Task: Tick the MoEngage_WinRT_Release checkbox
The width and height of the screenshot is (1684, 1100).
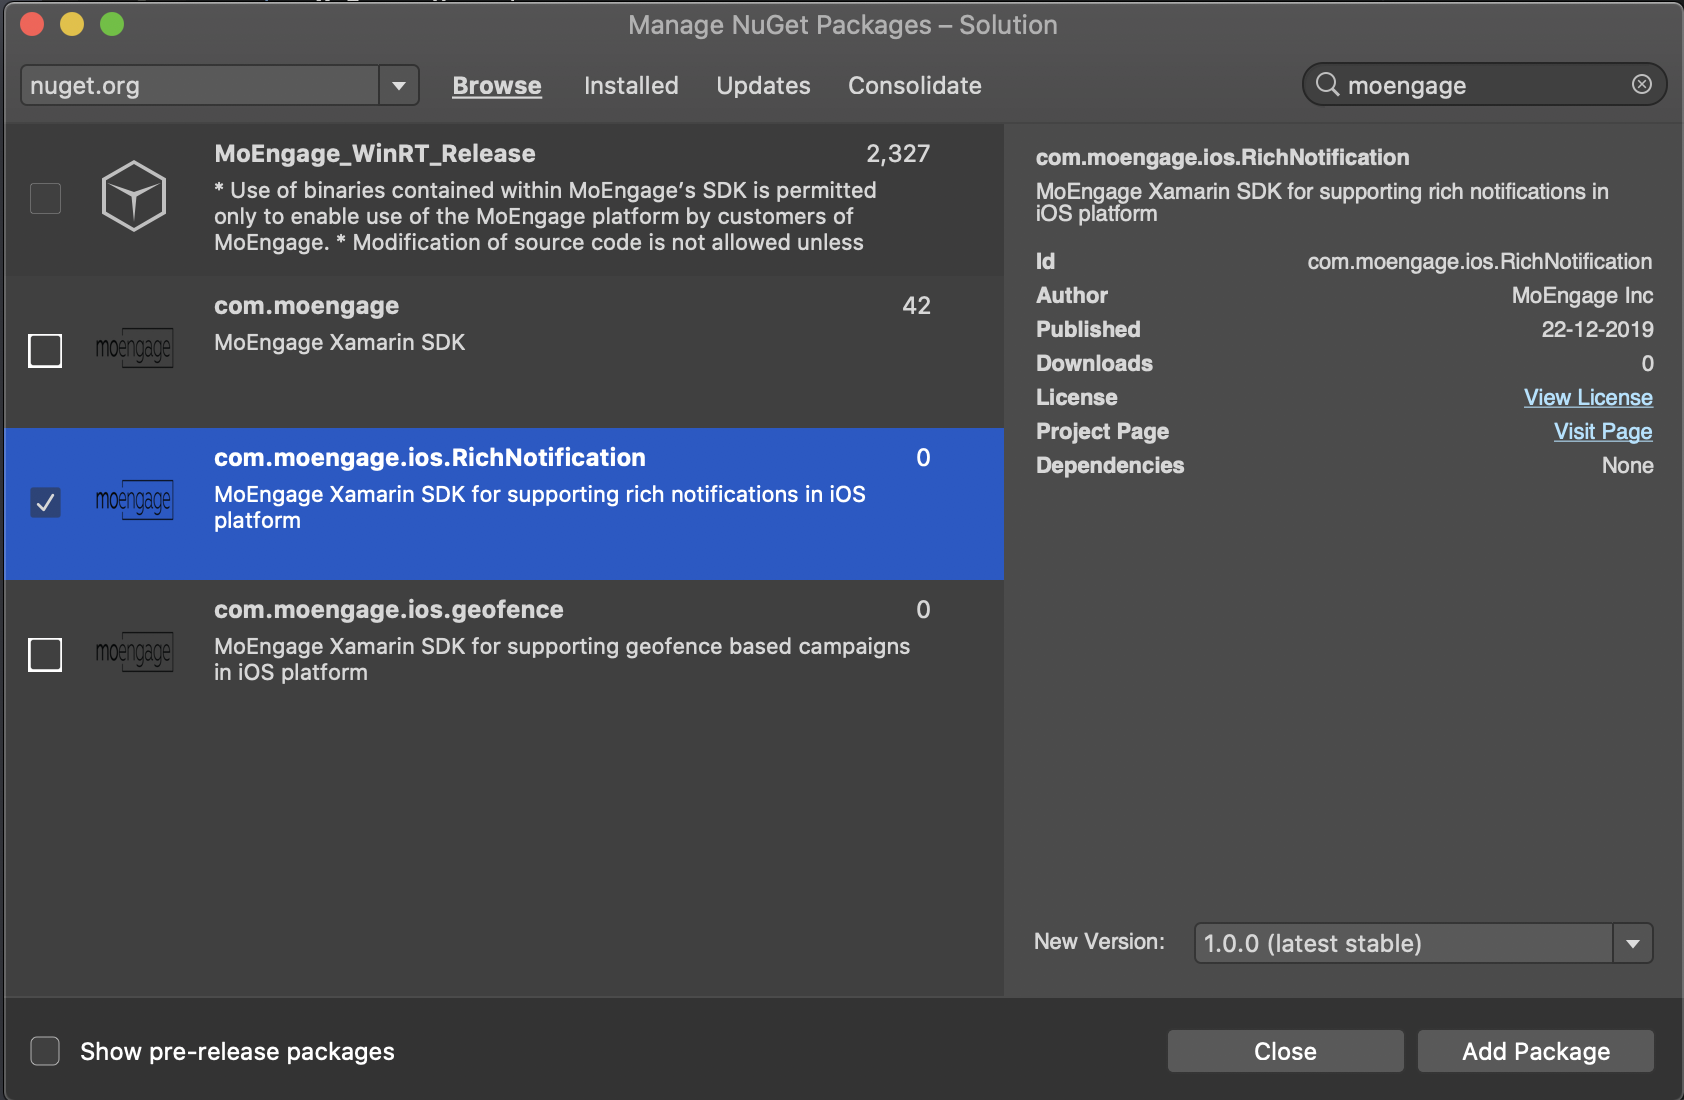Action: (x=45, y=198)
